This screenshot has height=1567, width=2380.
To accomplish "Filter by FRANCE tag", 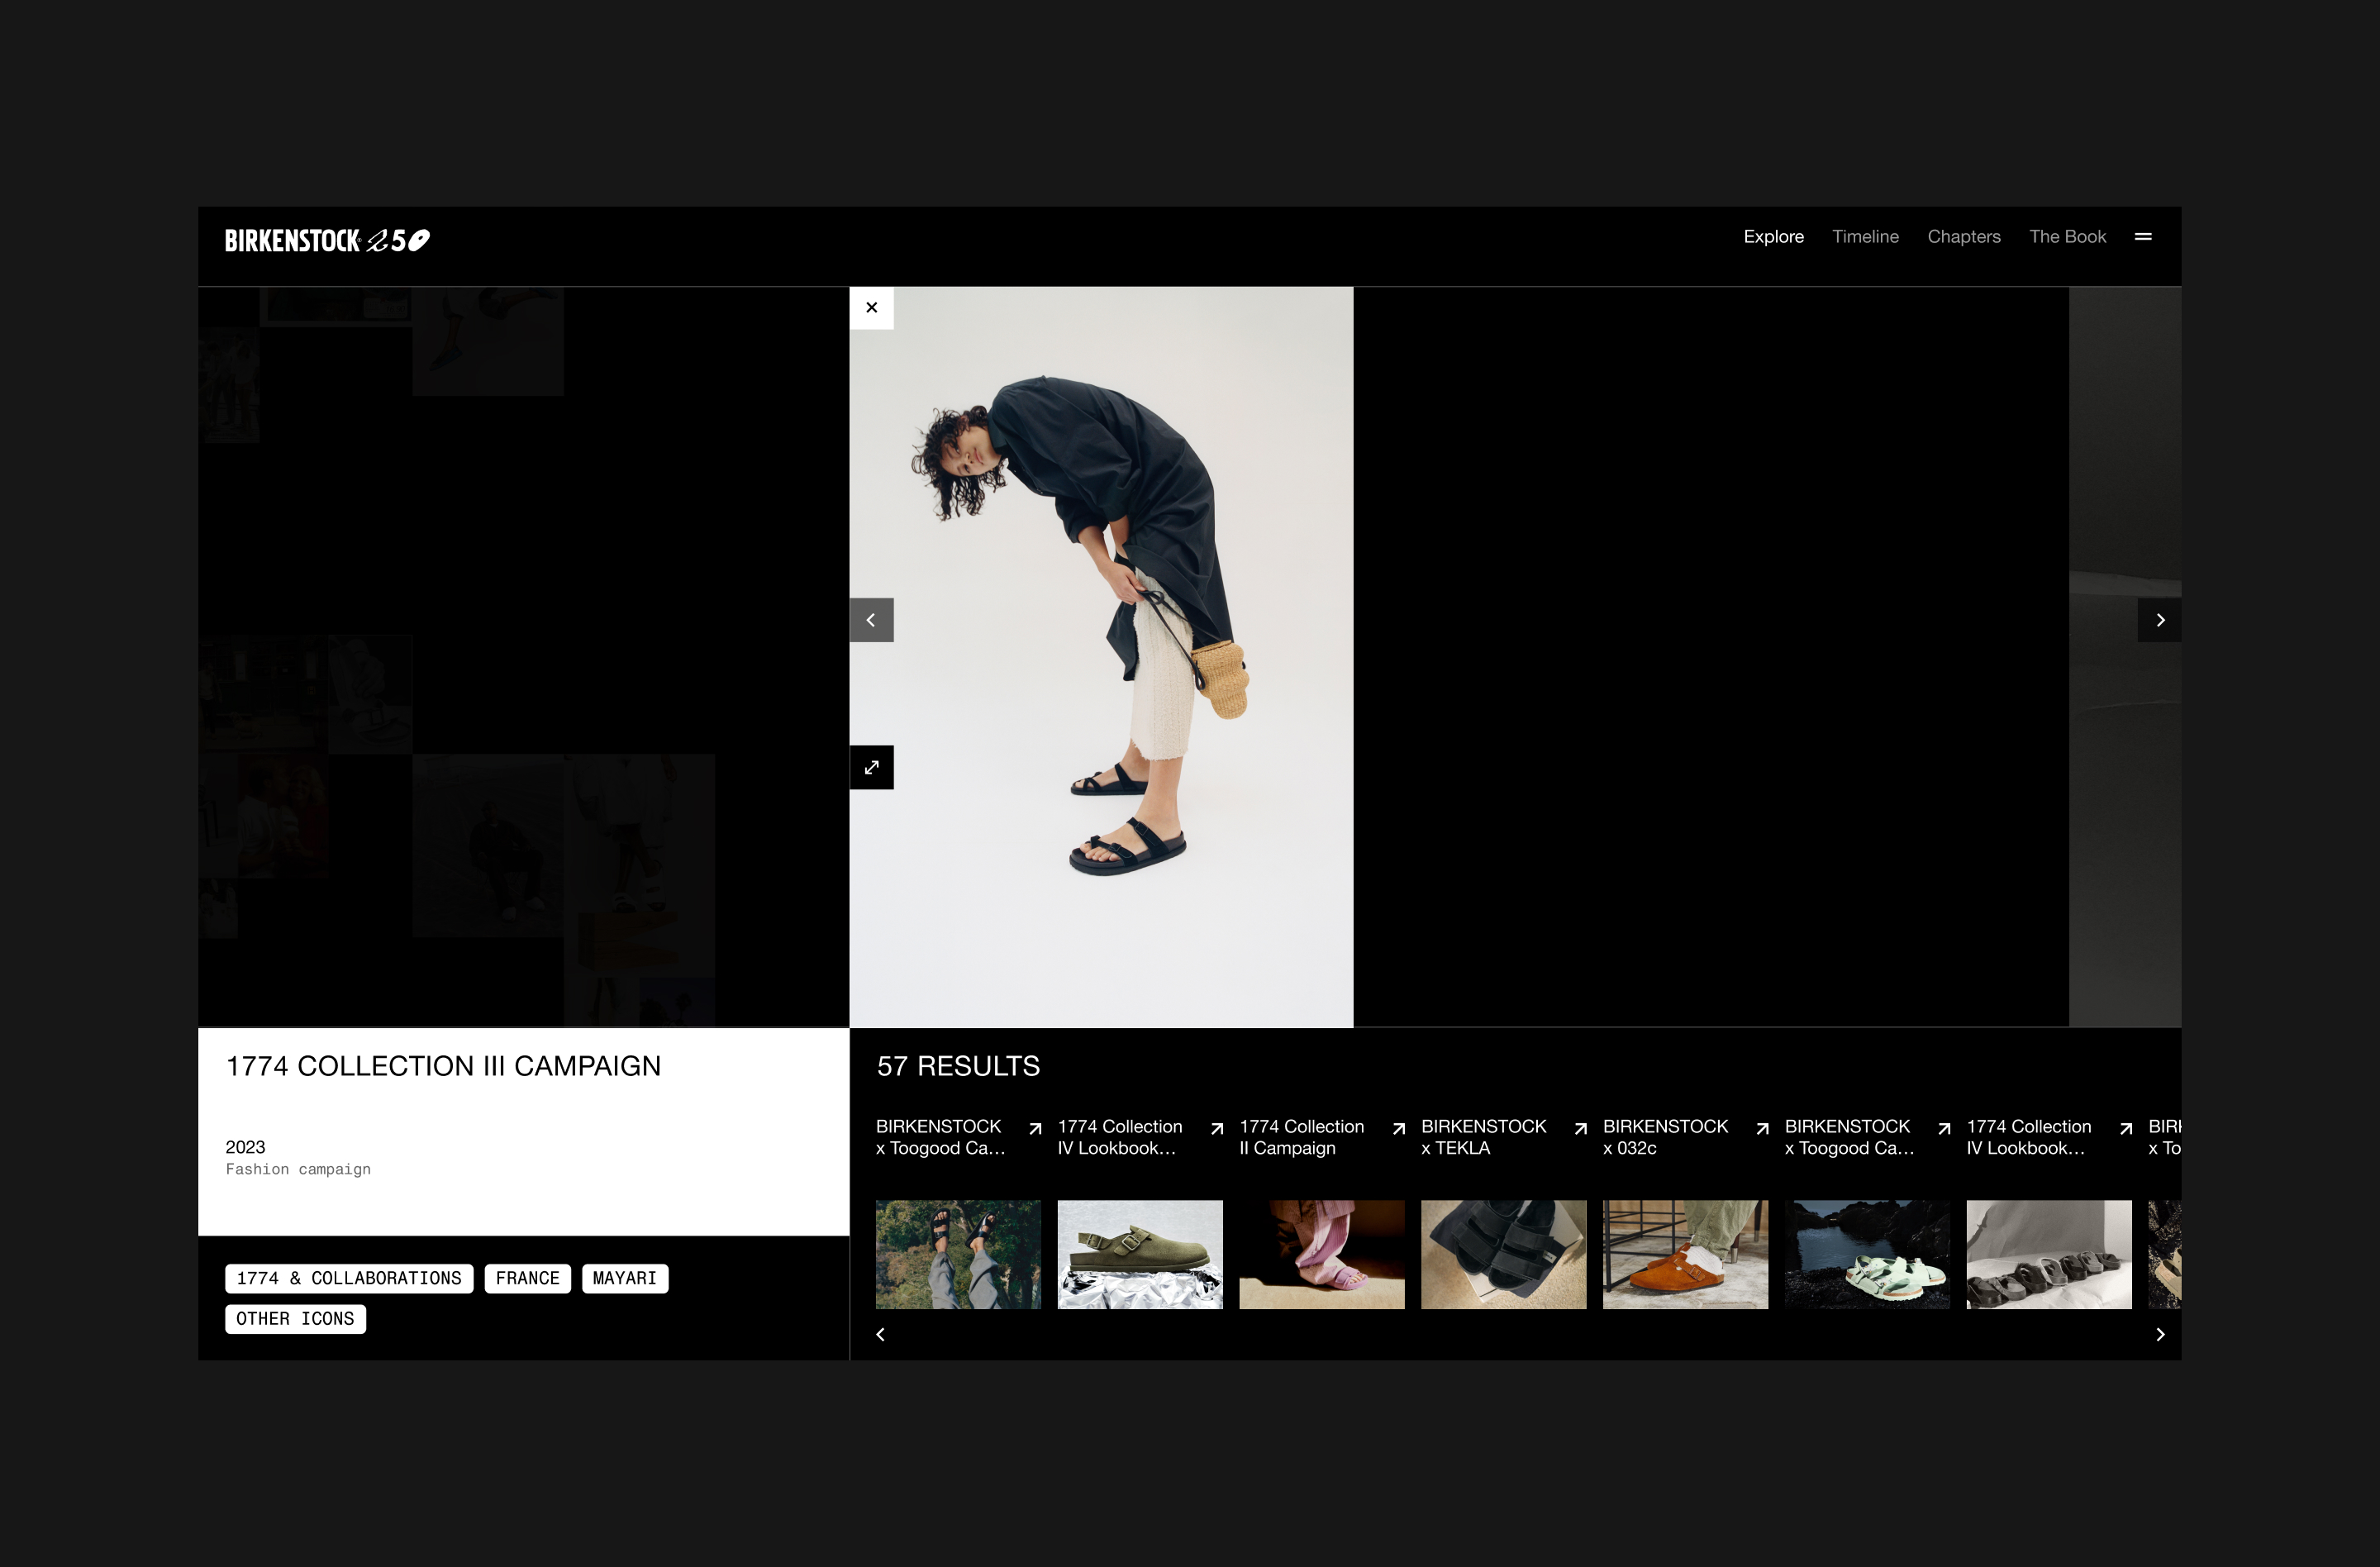I will point(527,1278).
